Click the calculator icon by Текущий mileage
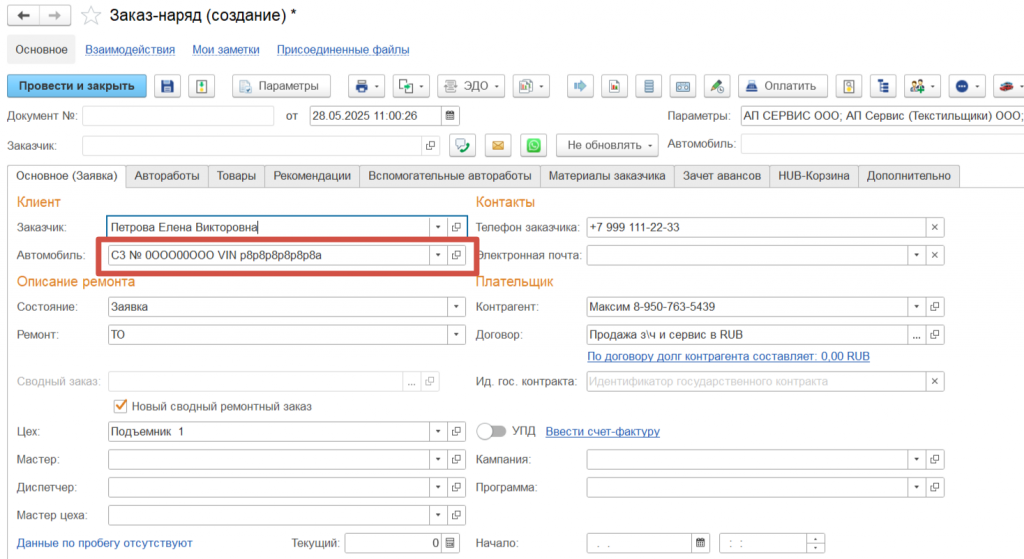 [x=450, y=543]
